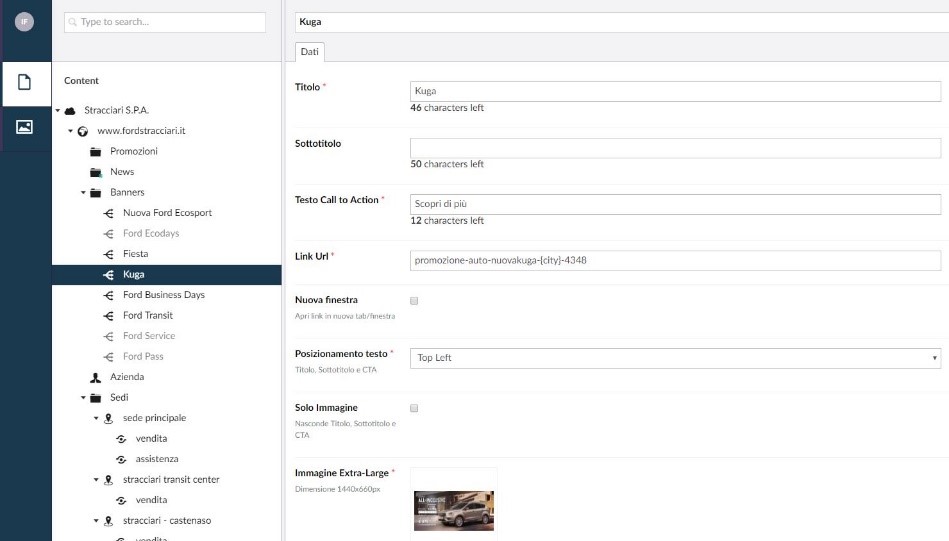The image size is (949, 541).
Task: Click the person icon beside Azienda
Action: coord(96,378)
